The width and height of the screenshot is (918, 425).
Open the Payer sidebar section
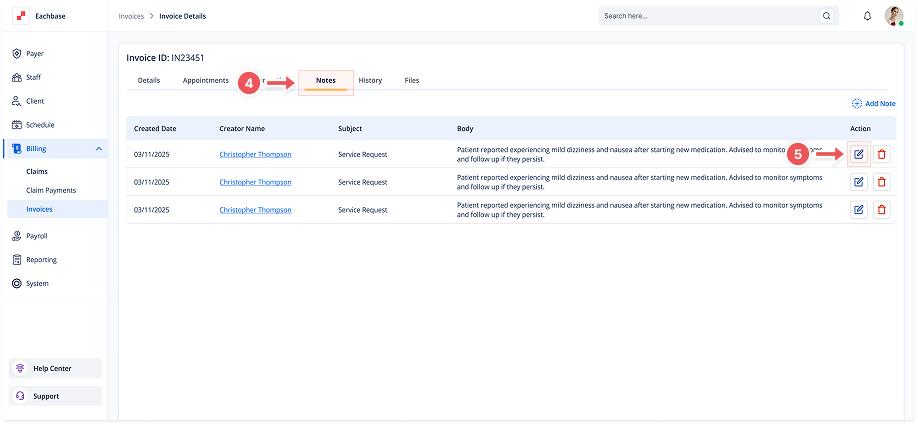(x=35, y=53)
